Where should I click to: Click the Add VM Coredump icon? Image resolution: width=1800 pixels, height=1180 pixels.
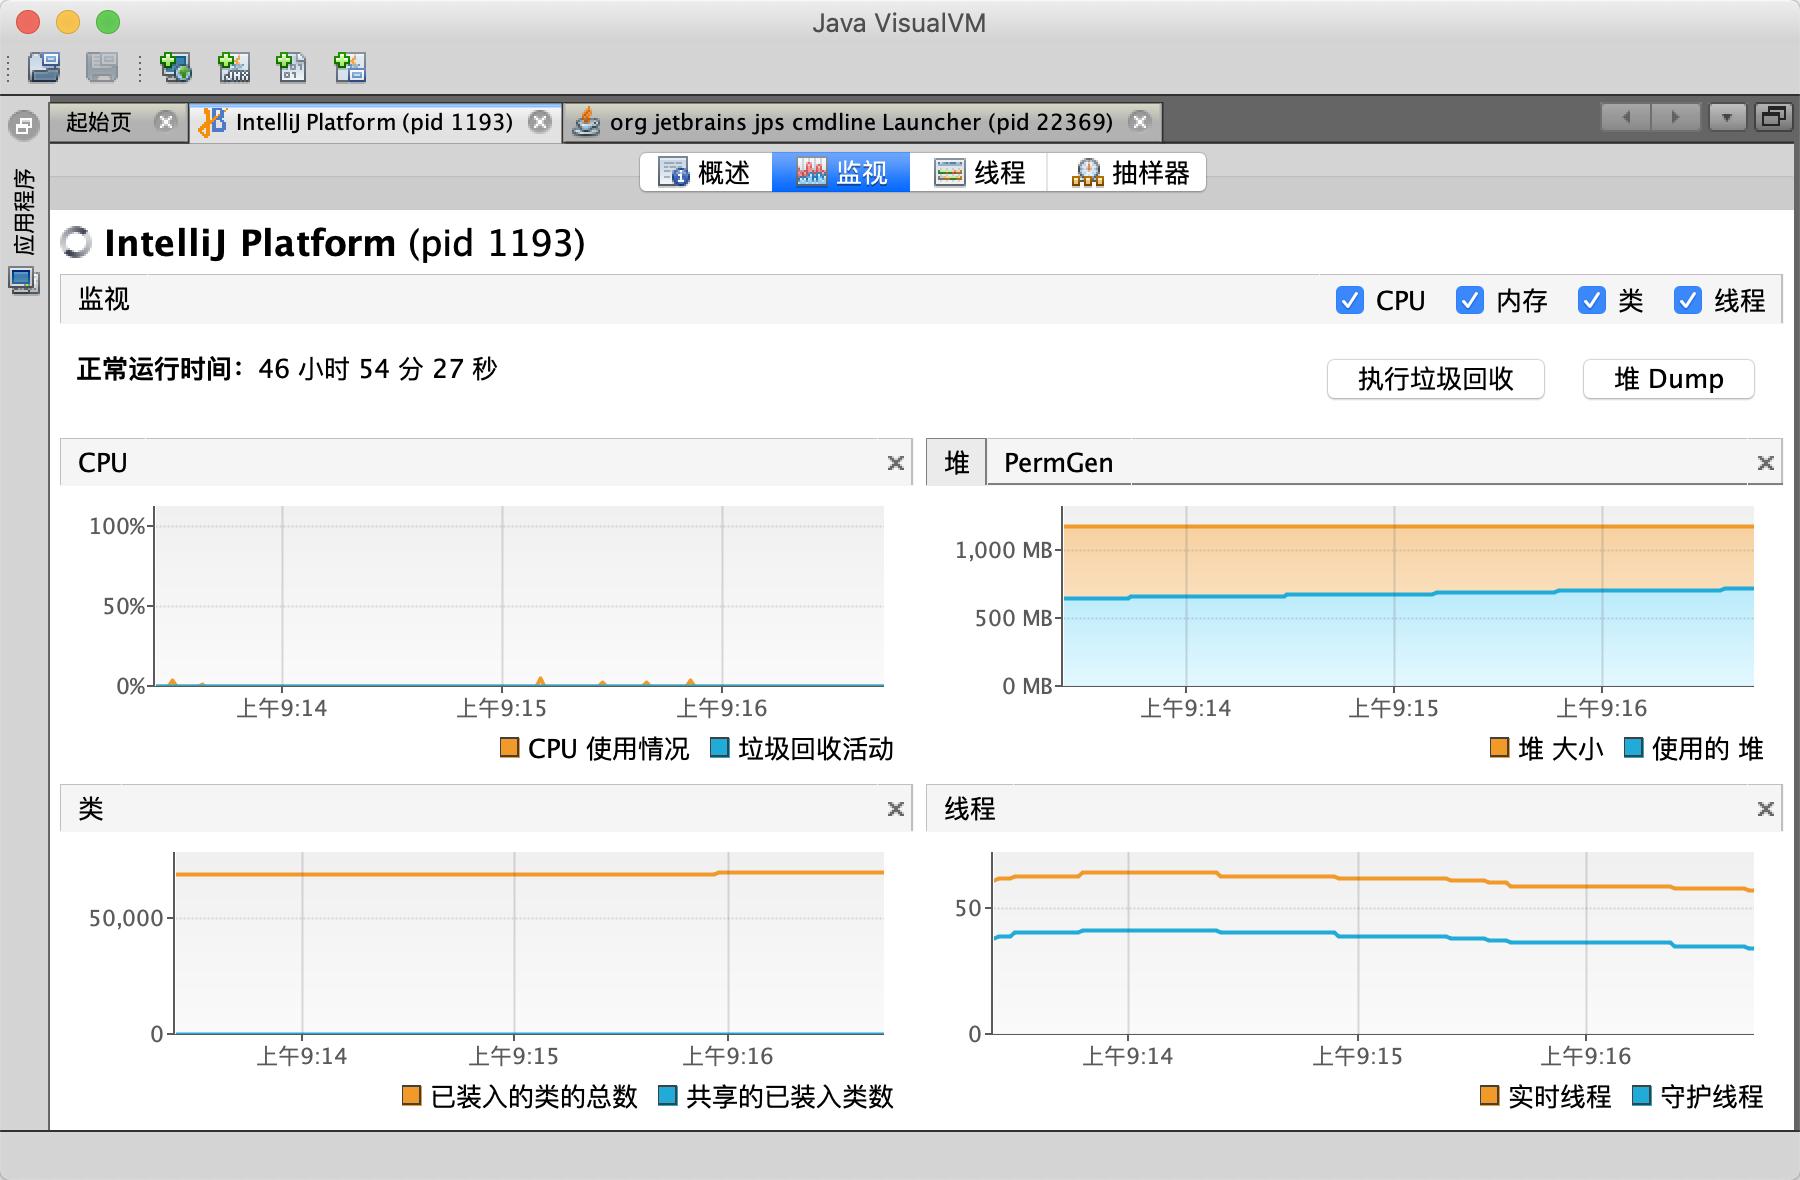(291, 67)
